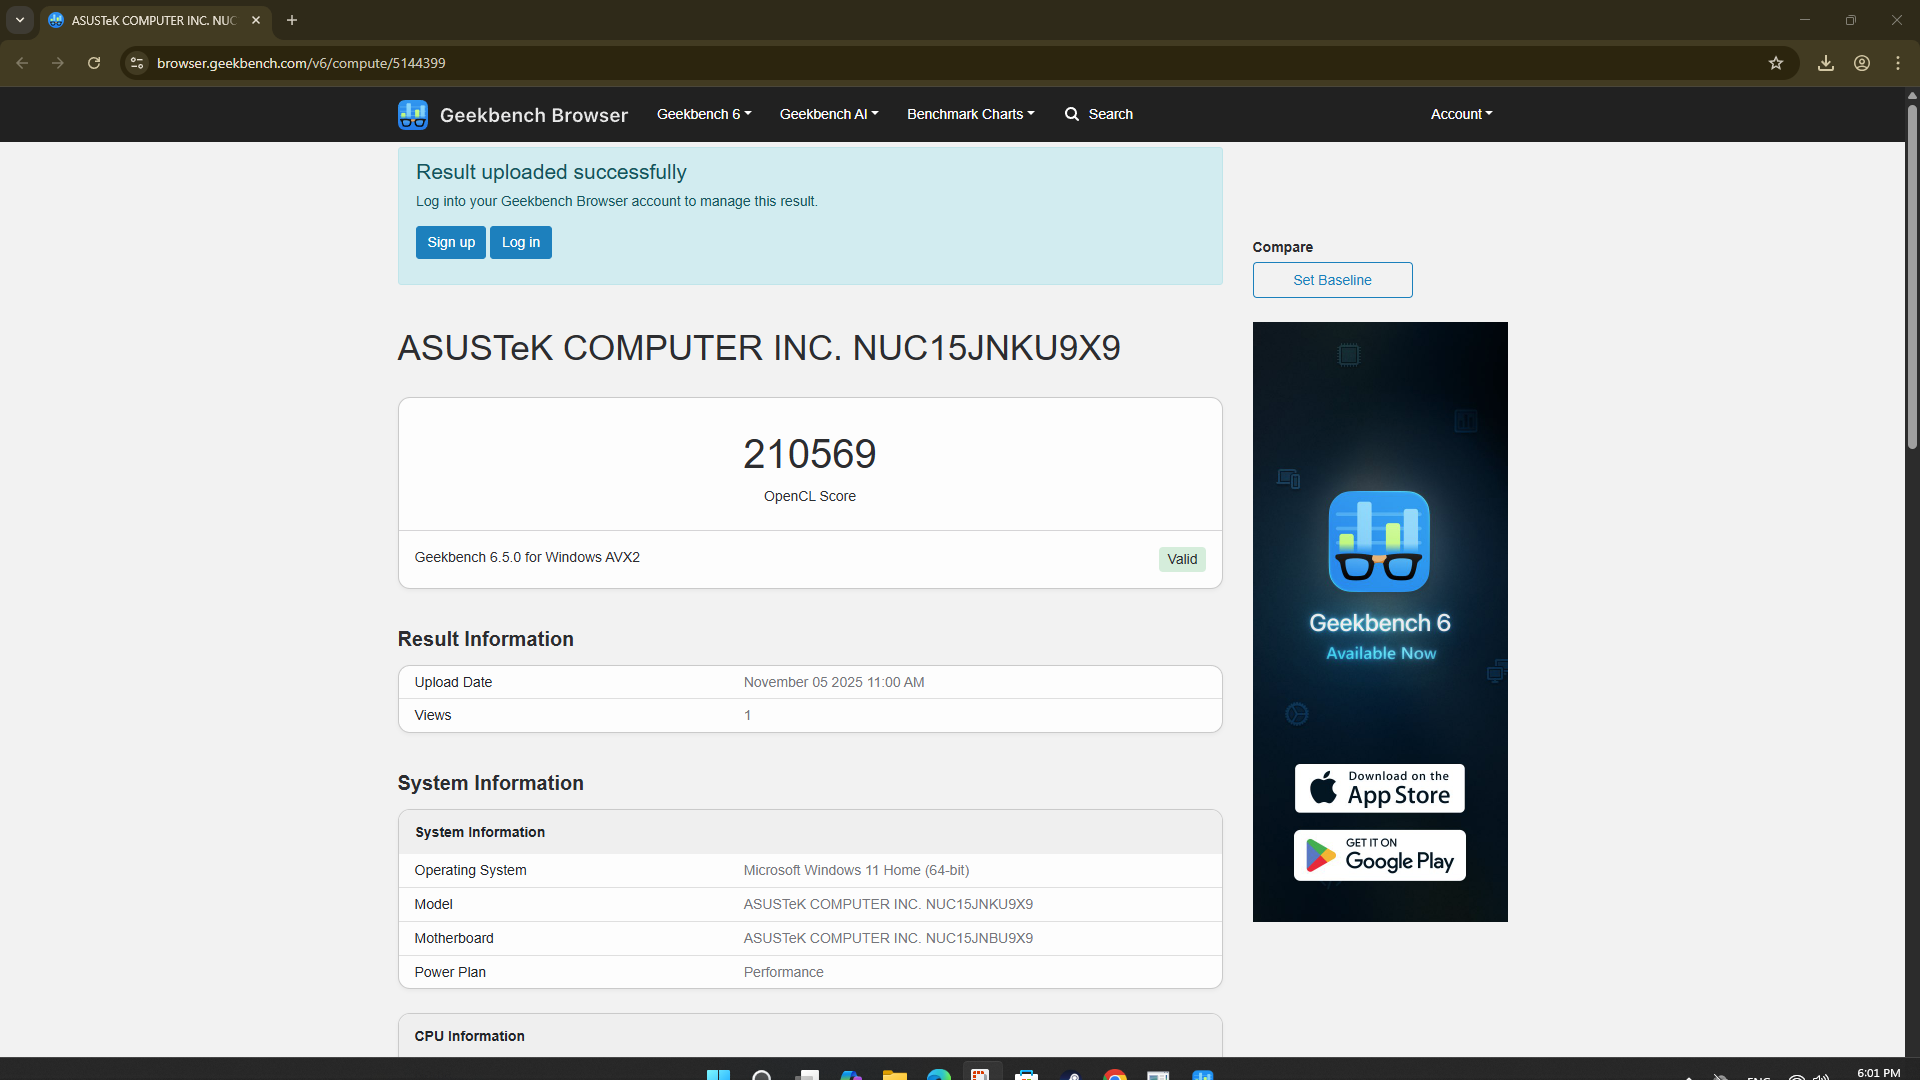
Task: Expand the Geekbench AI dropdown menu
Action: [829, 114]
